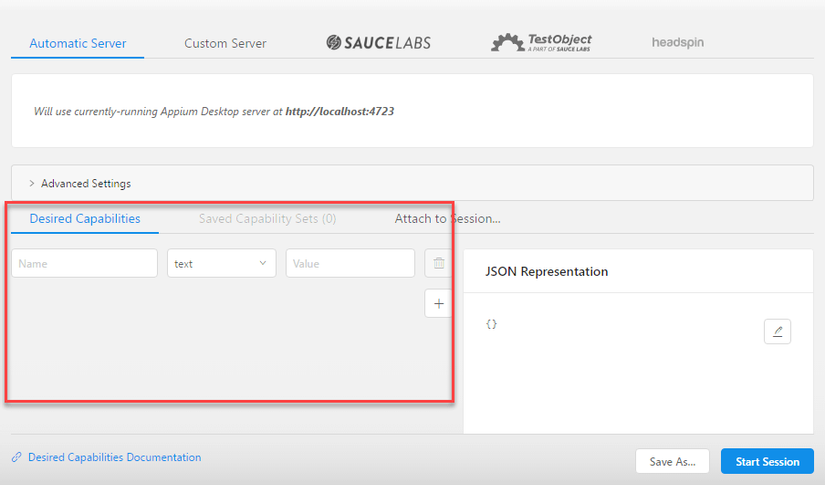Open the Attach to Session tab
Viewport: 825px width, 485px height.
[x=447, y=219]
